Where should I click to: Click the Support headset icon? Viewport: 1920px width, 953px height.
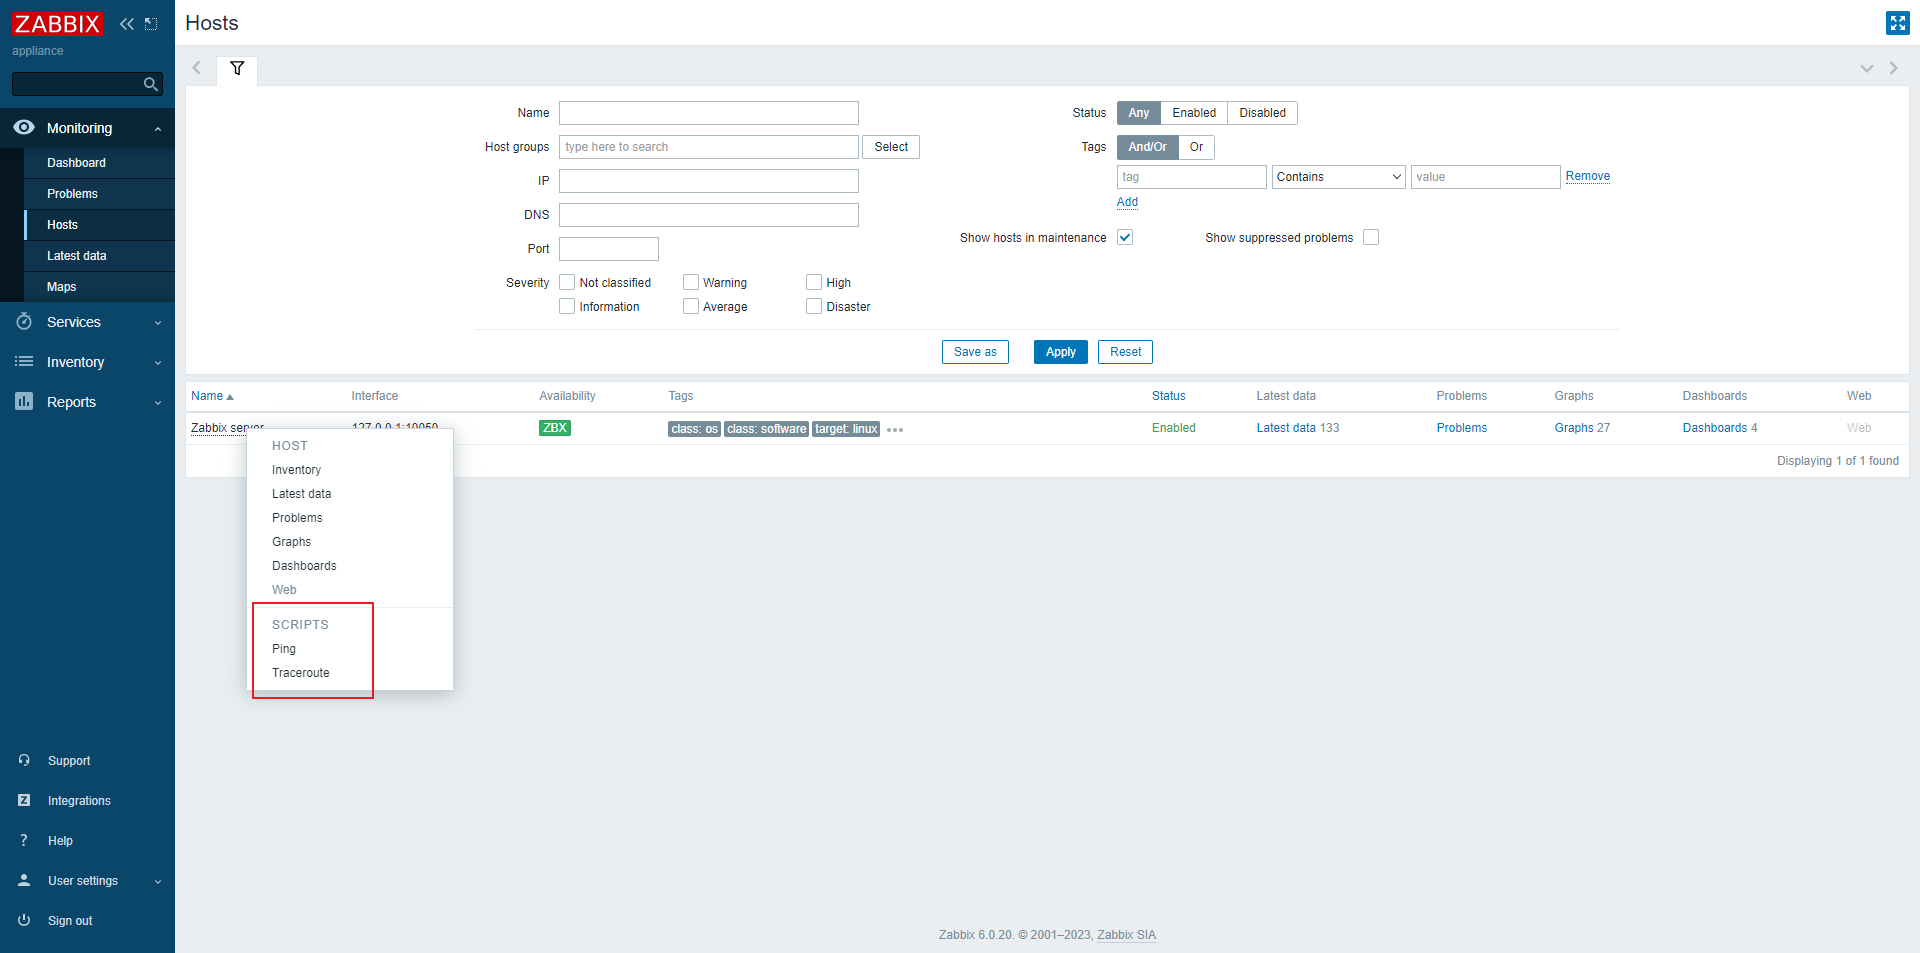[x=24, y=761]
